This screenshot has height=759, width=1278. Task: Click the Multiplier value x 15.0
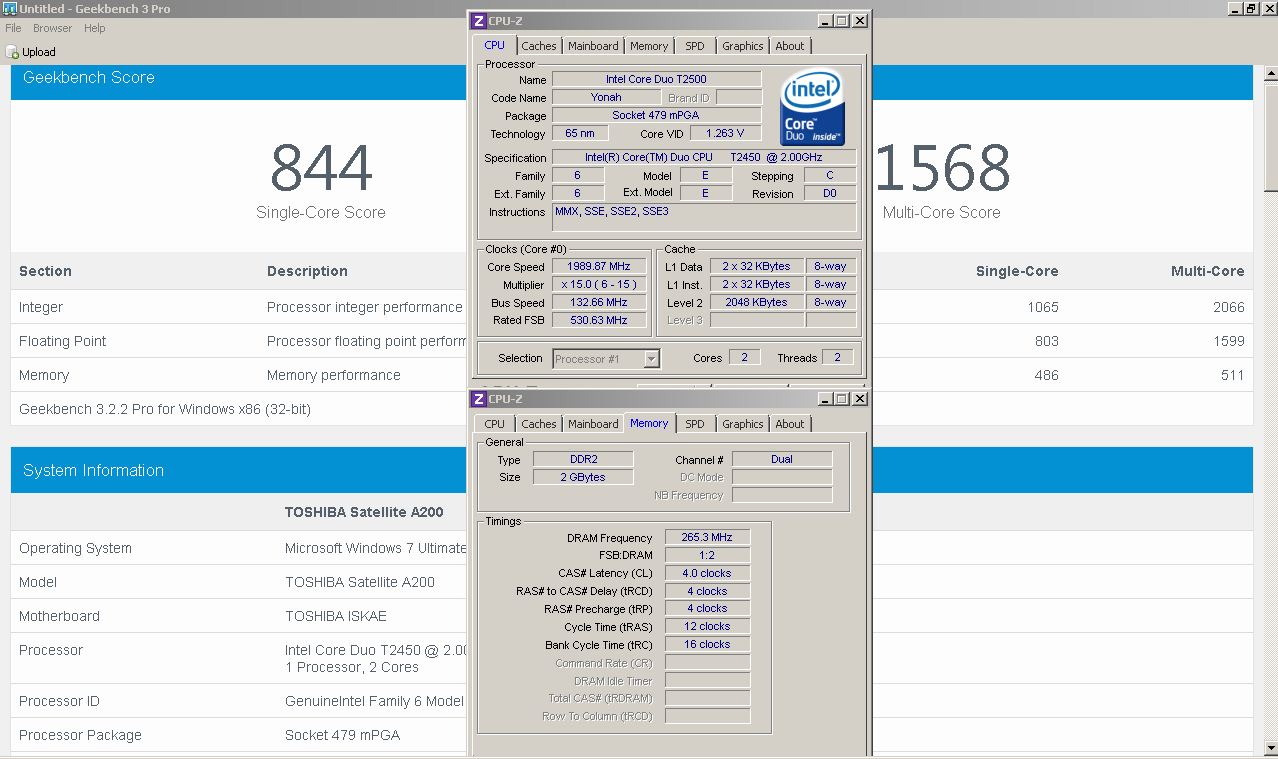point(600,284)
